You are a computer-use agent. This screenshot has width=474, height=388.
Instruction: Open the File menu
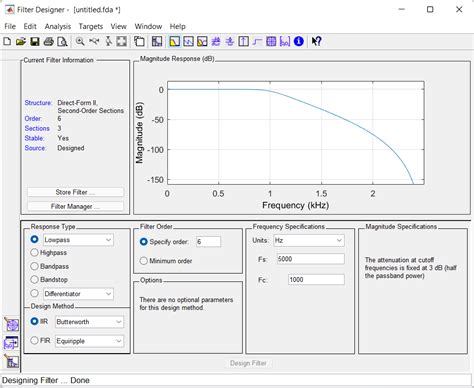[x=10, y=26]
